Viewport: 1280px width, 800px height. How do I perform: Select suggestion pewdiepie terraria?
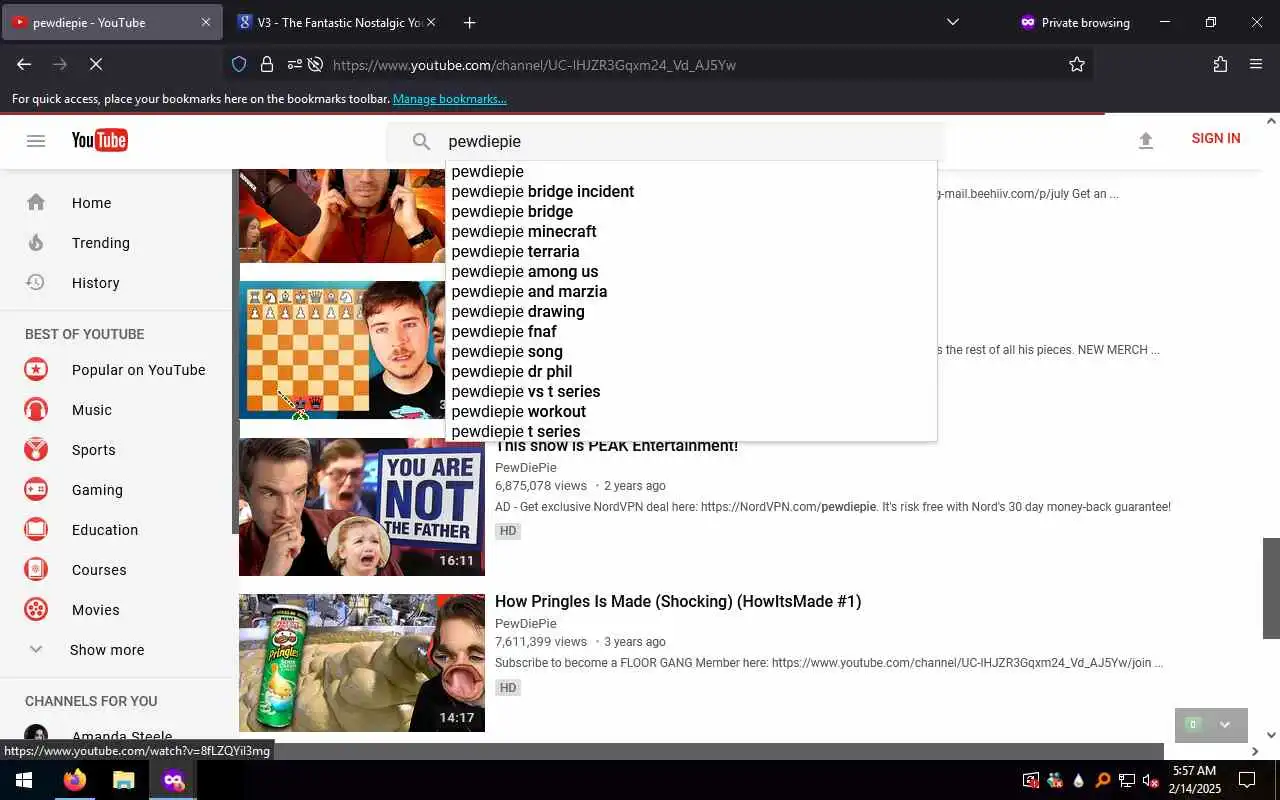pyautogui.click(x=691, y=252)
